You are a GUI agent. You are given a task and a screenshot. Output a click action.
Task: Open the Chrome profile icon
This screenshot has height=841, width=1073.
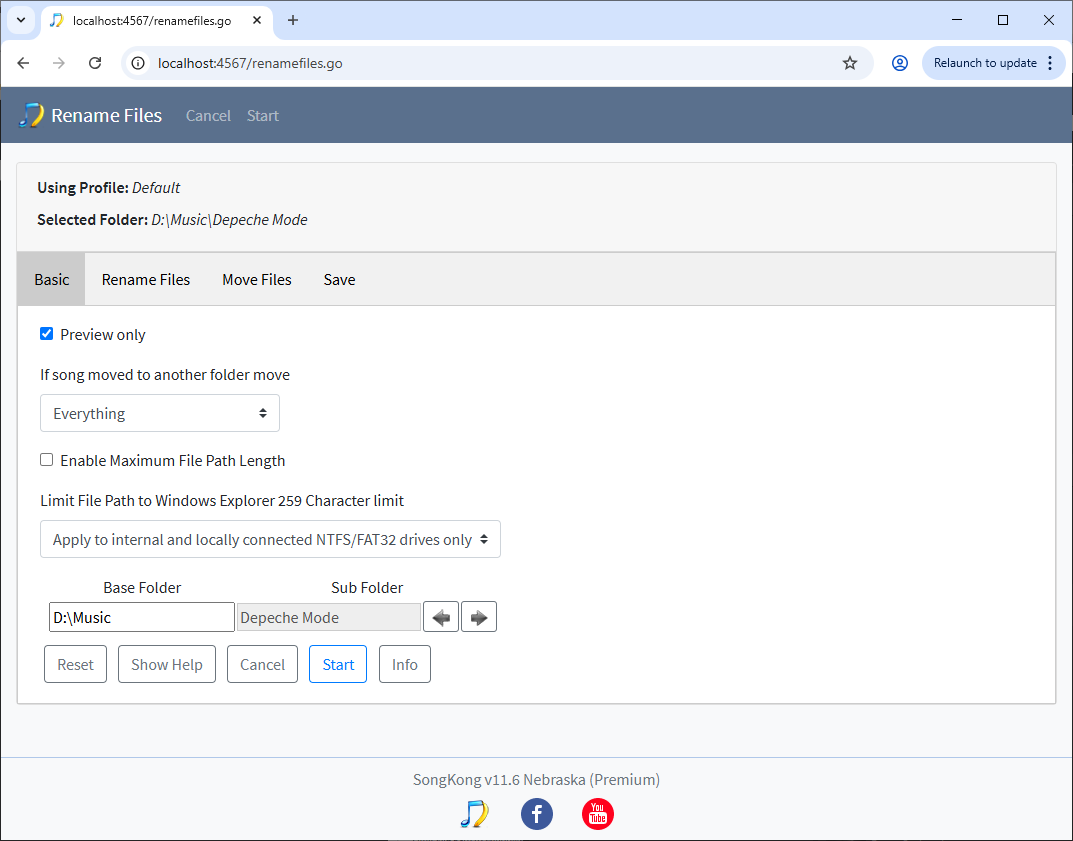click(x=900, y=63)
